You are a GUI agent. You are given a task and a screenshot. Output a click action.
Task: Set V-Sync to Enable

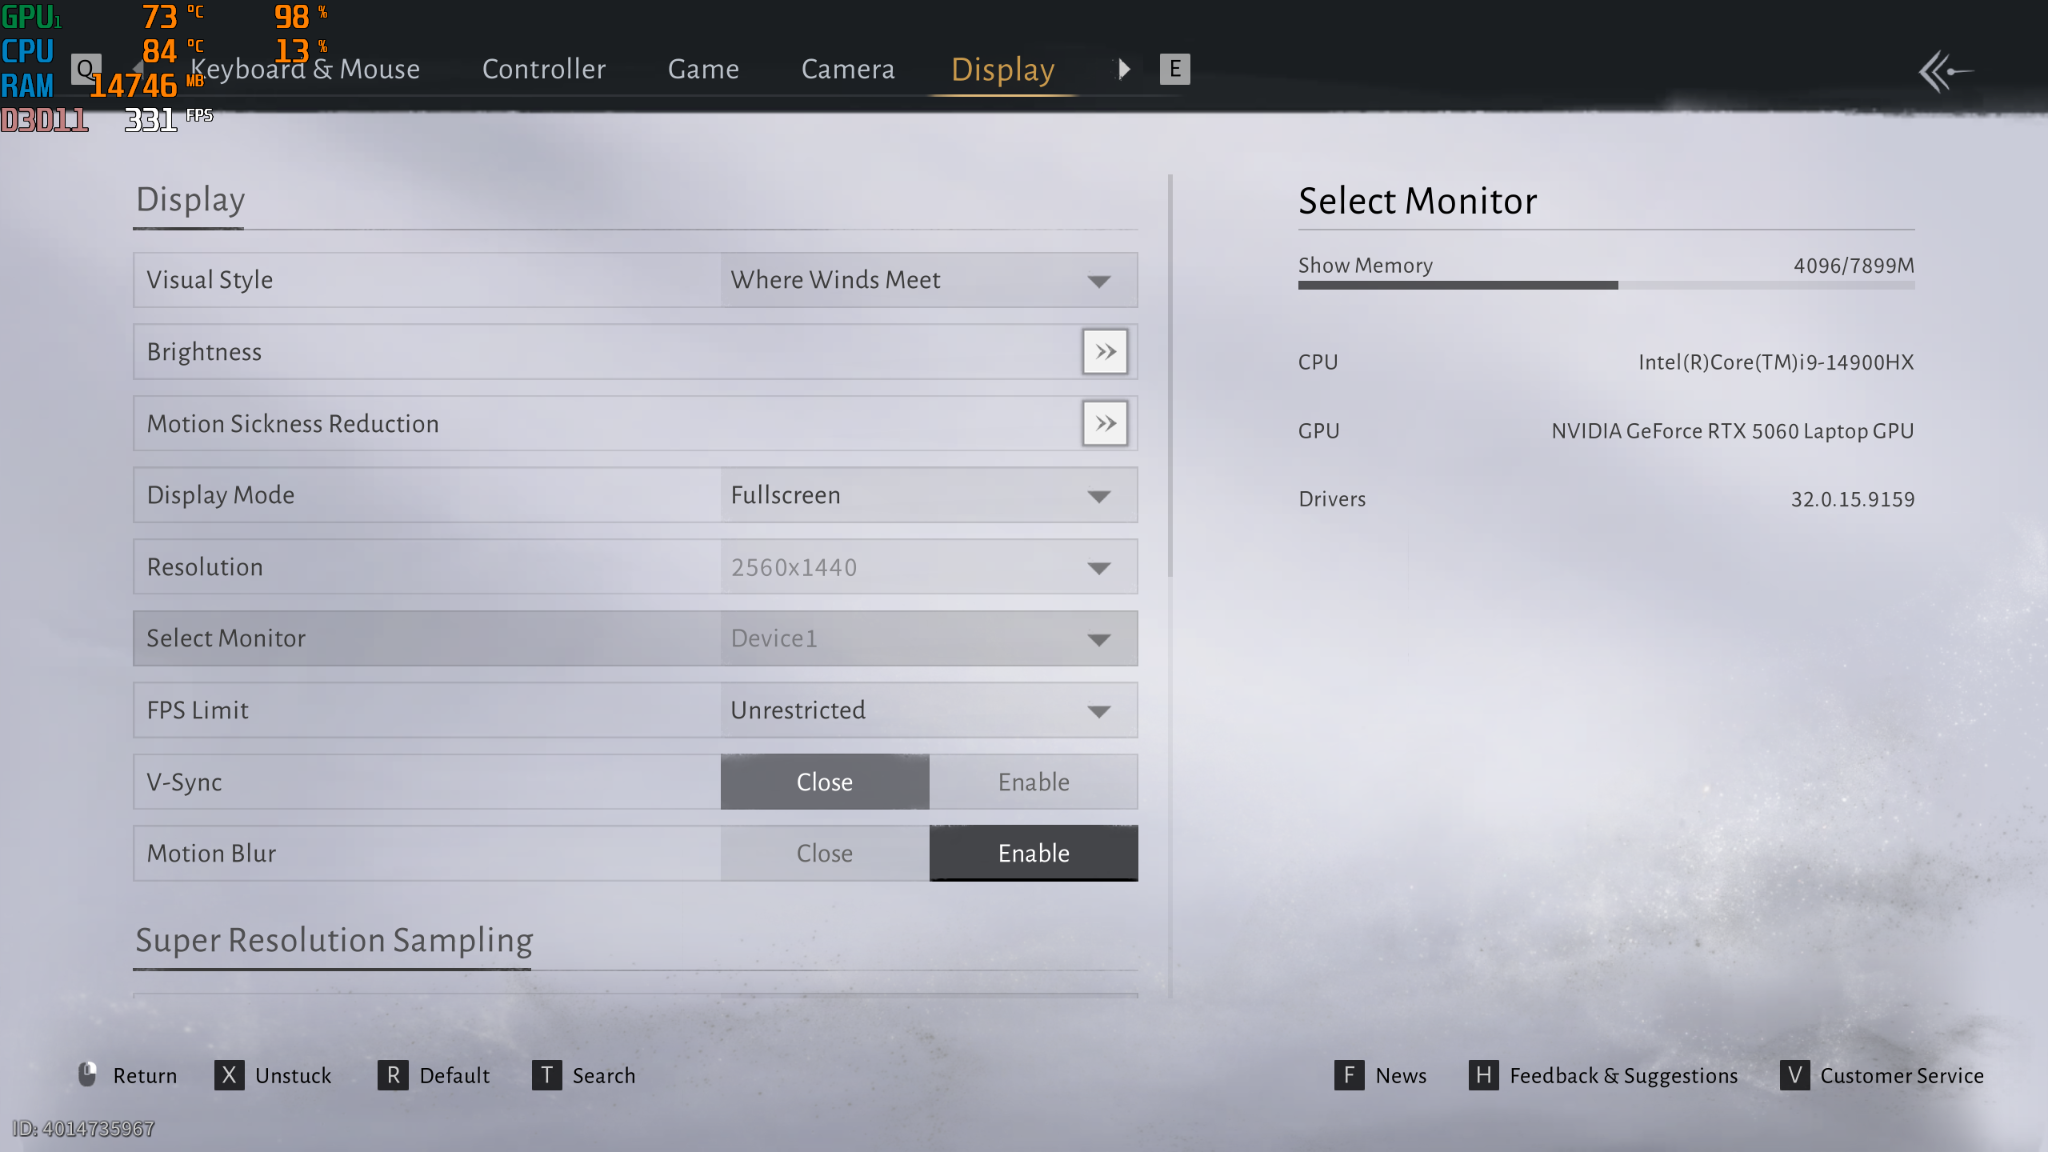1033,782
